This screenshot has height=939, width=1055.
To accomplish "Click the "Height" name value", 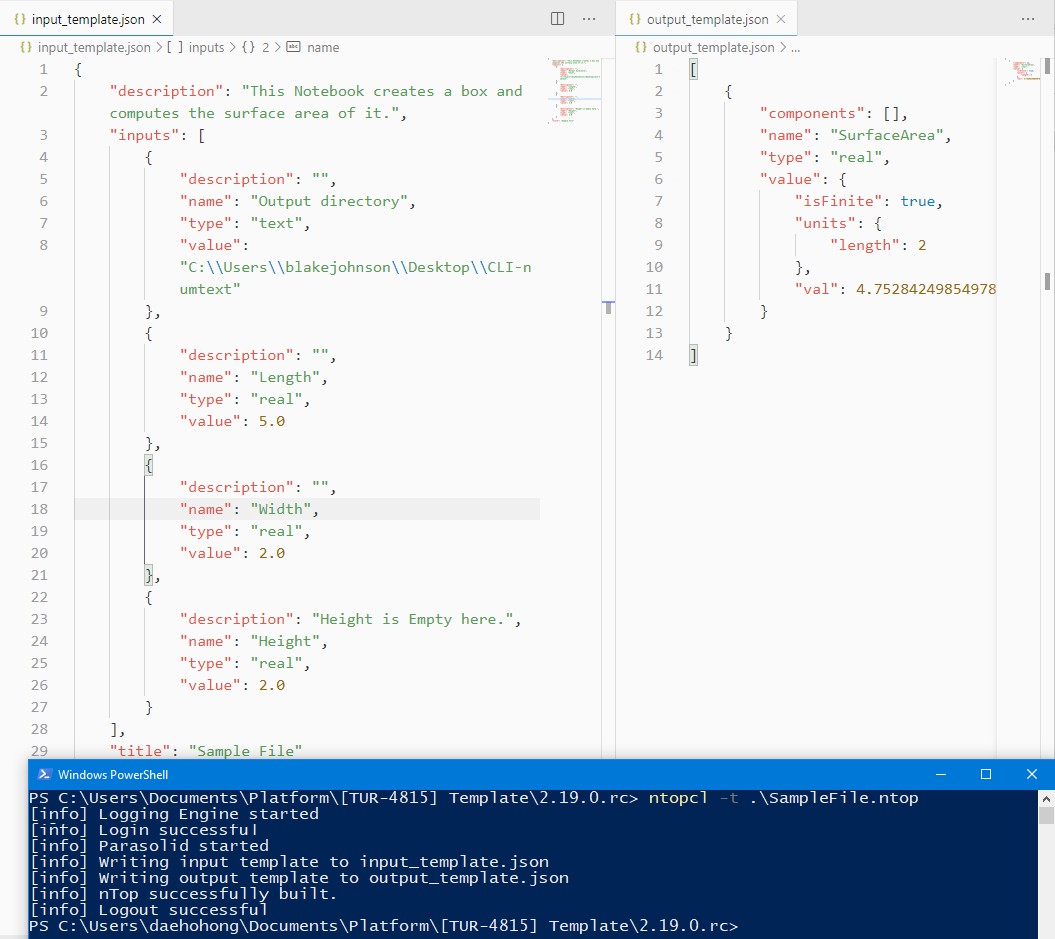I will [x=285, y=641].
